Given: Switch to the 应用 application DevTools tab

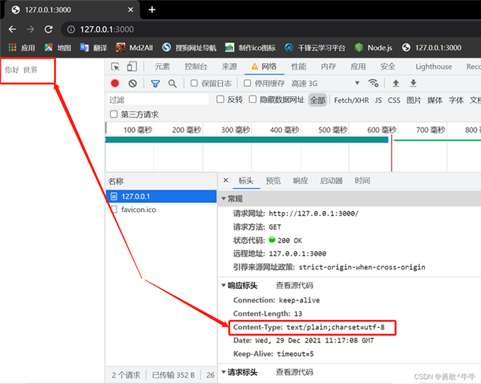Looking at the screenshot, I should tap(358, 67).
